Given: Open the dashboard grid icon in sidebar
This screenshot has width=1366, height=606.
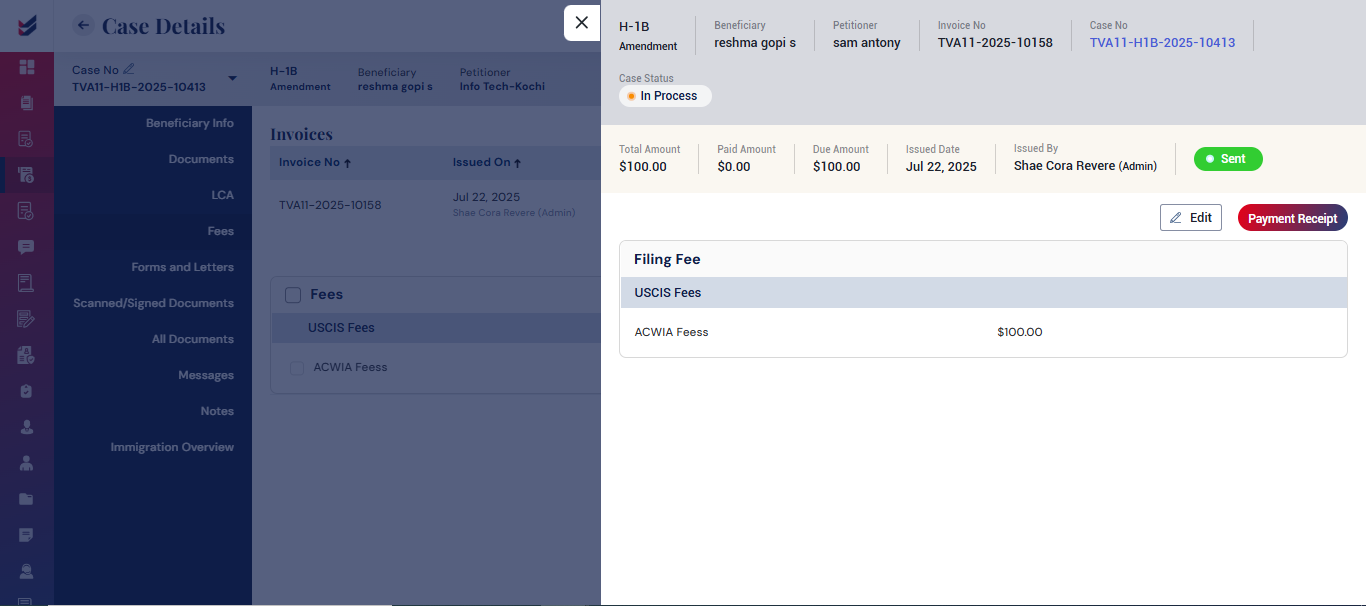Looking at the screenshot, I should [x=27, y=67].
